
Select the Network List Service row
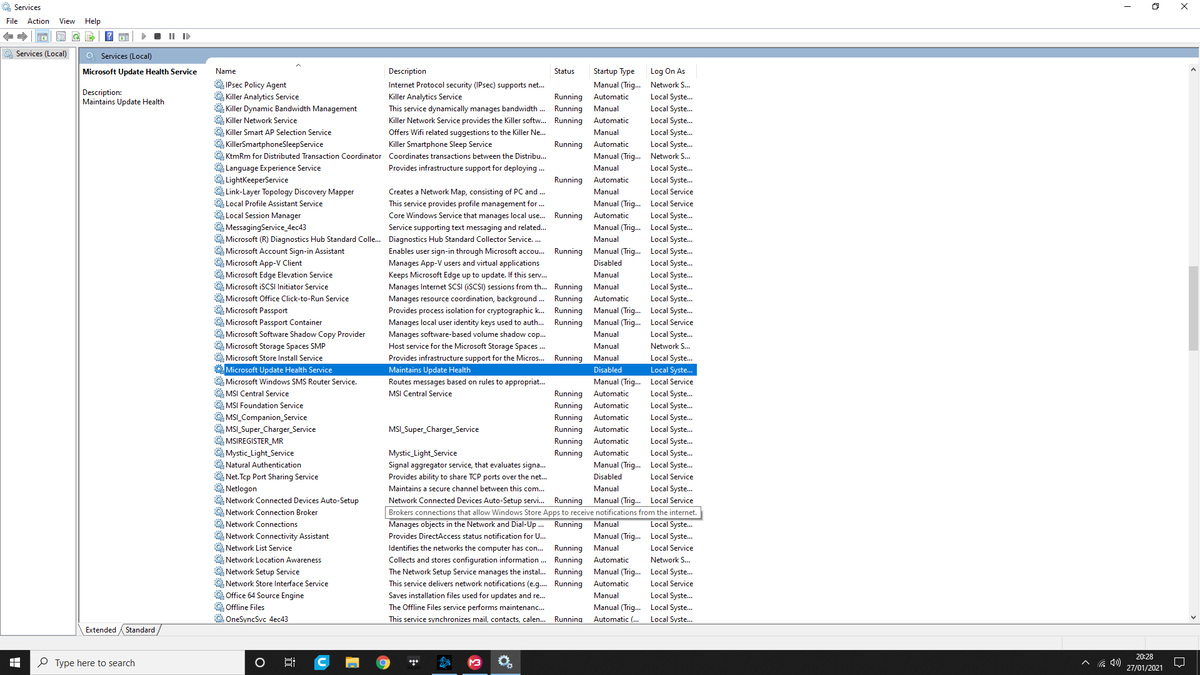[x=455, y=548]
